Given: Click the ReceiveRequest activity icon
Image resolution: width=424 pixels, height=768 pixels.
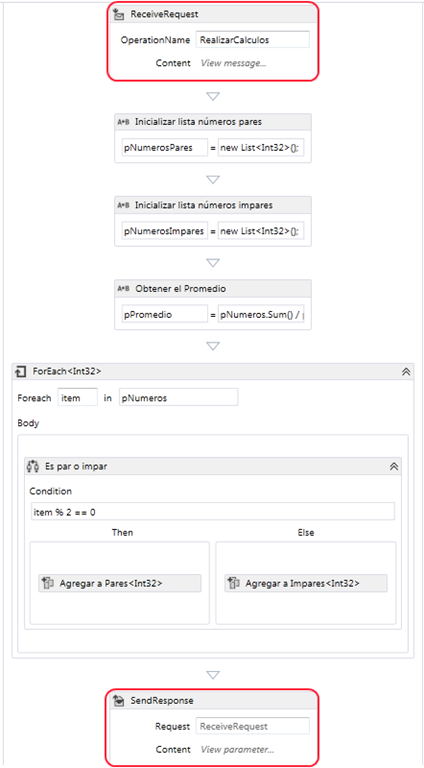Looking at the screenshot, I should (x=118, y=15).
